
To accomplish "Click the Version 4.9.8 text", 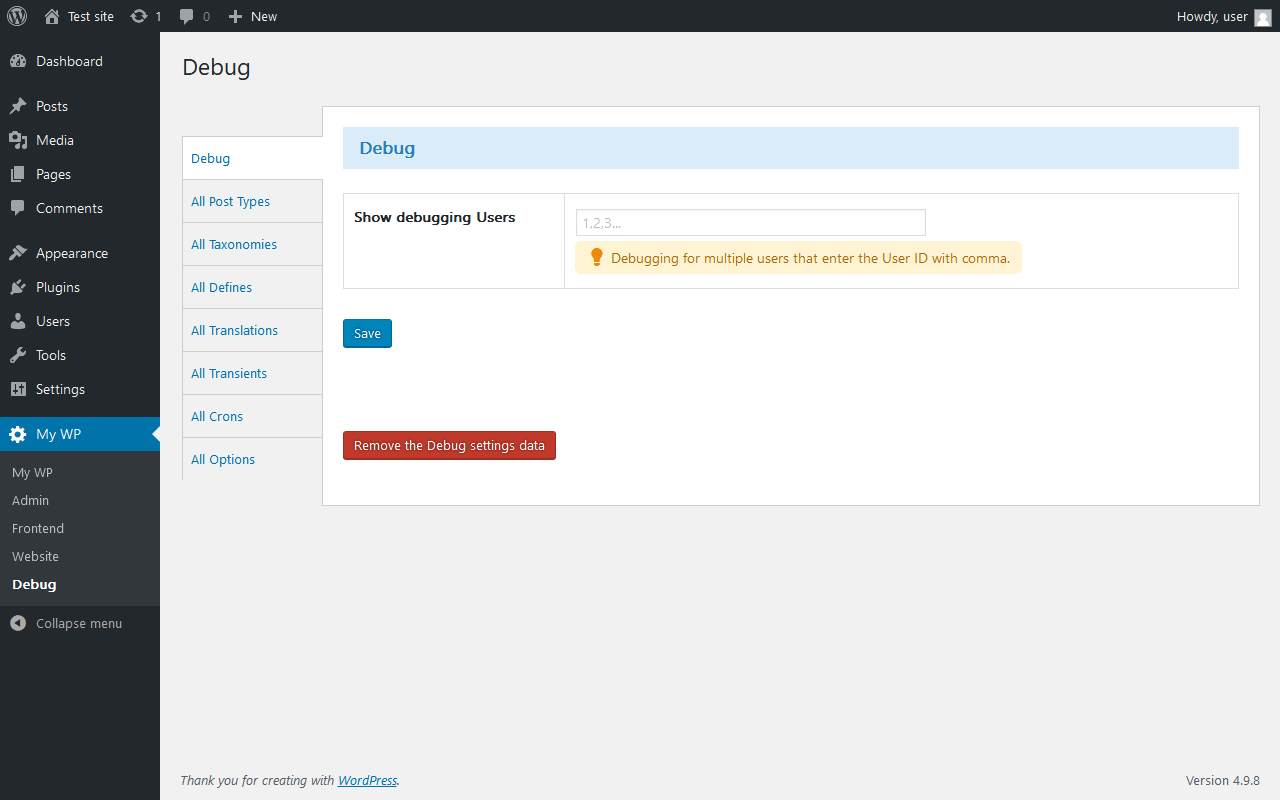I will 1223,780.
